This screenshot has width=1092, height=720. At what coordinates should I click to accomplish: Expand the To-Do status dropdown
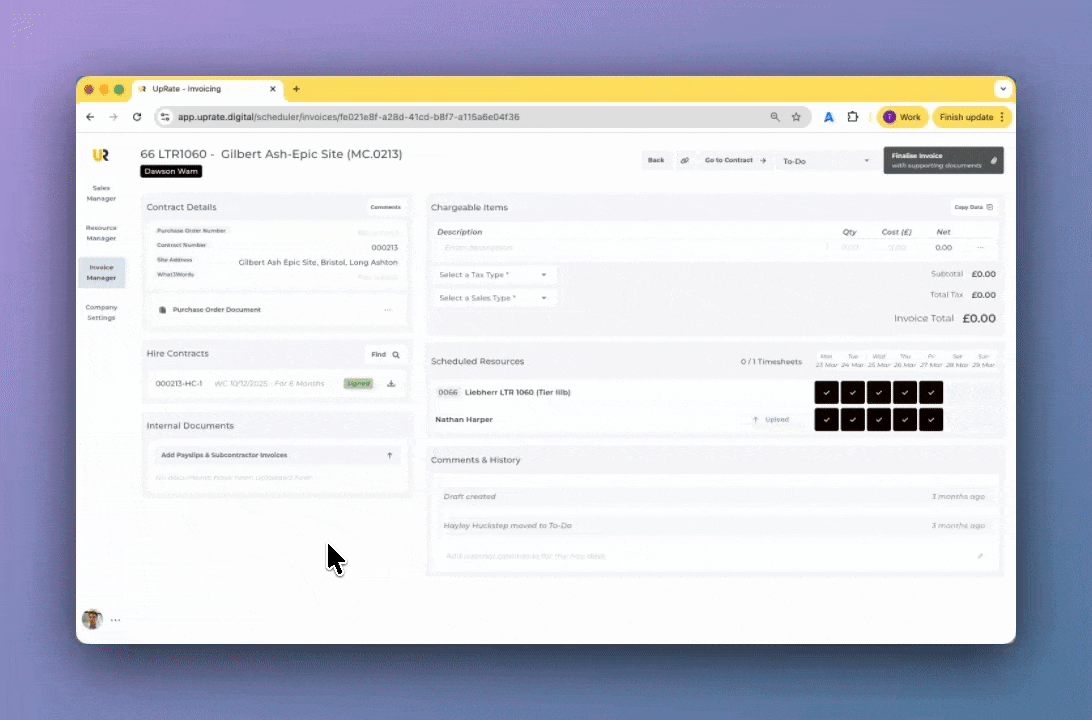[x=826, y=160]
